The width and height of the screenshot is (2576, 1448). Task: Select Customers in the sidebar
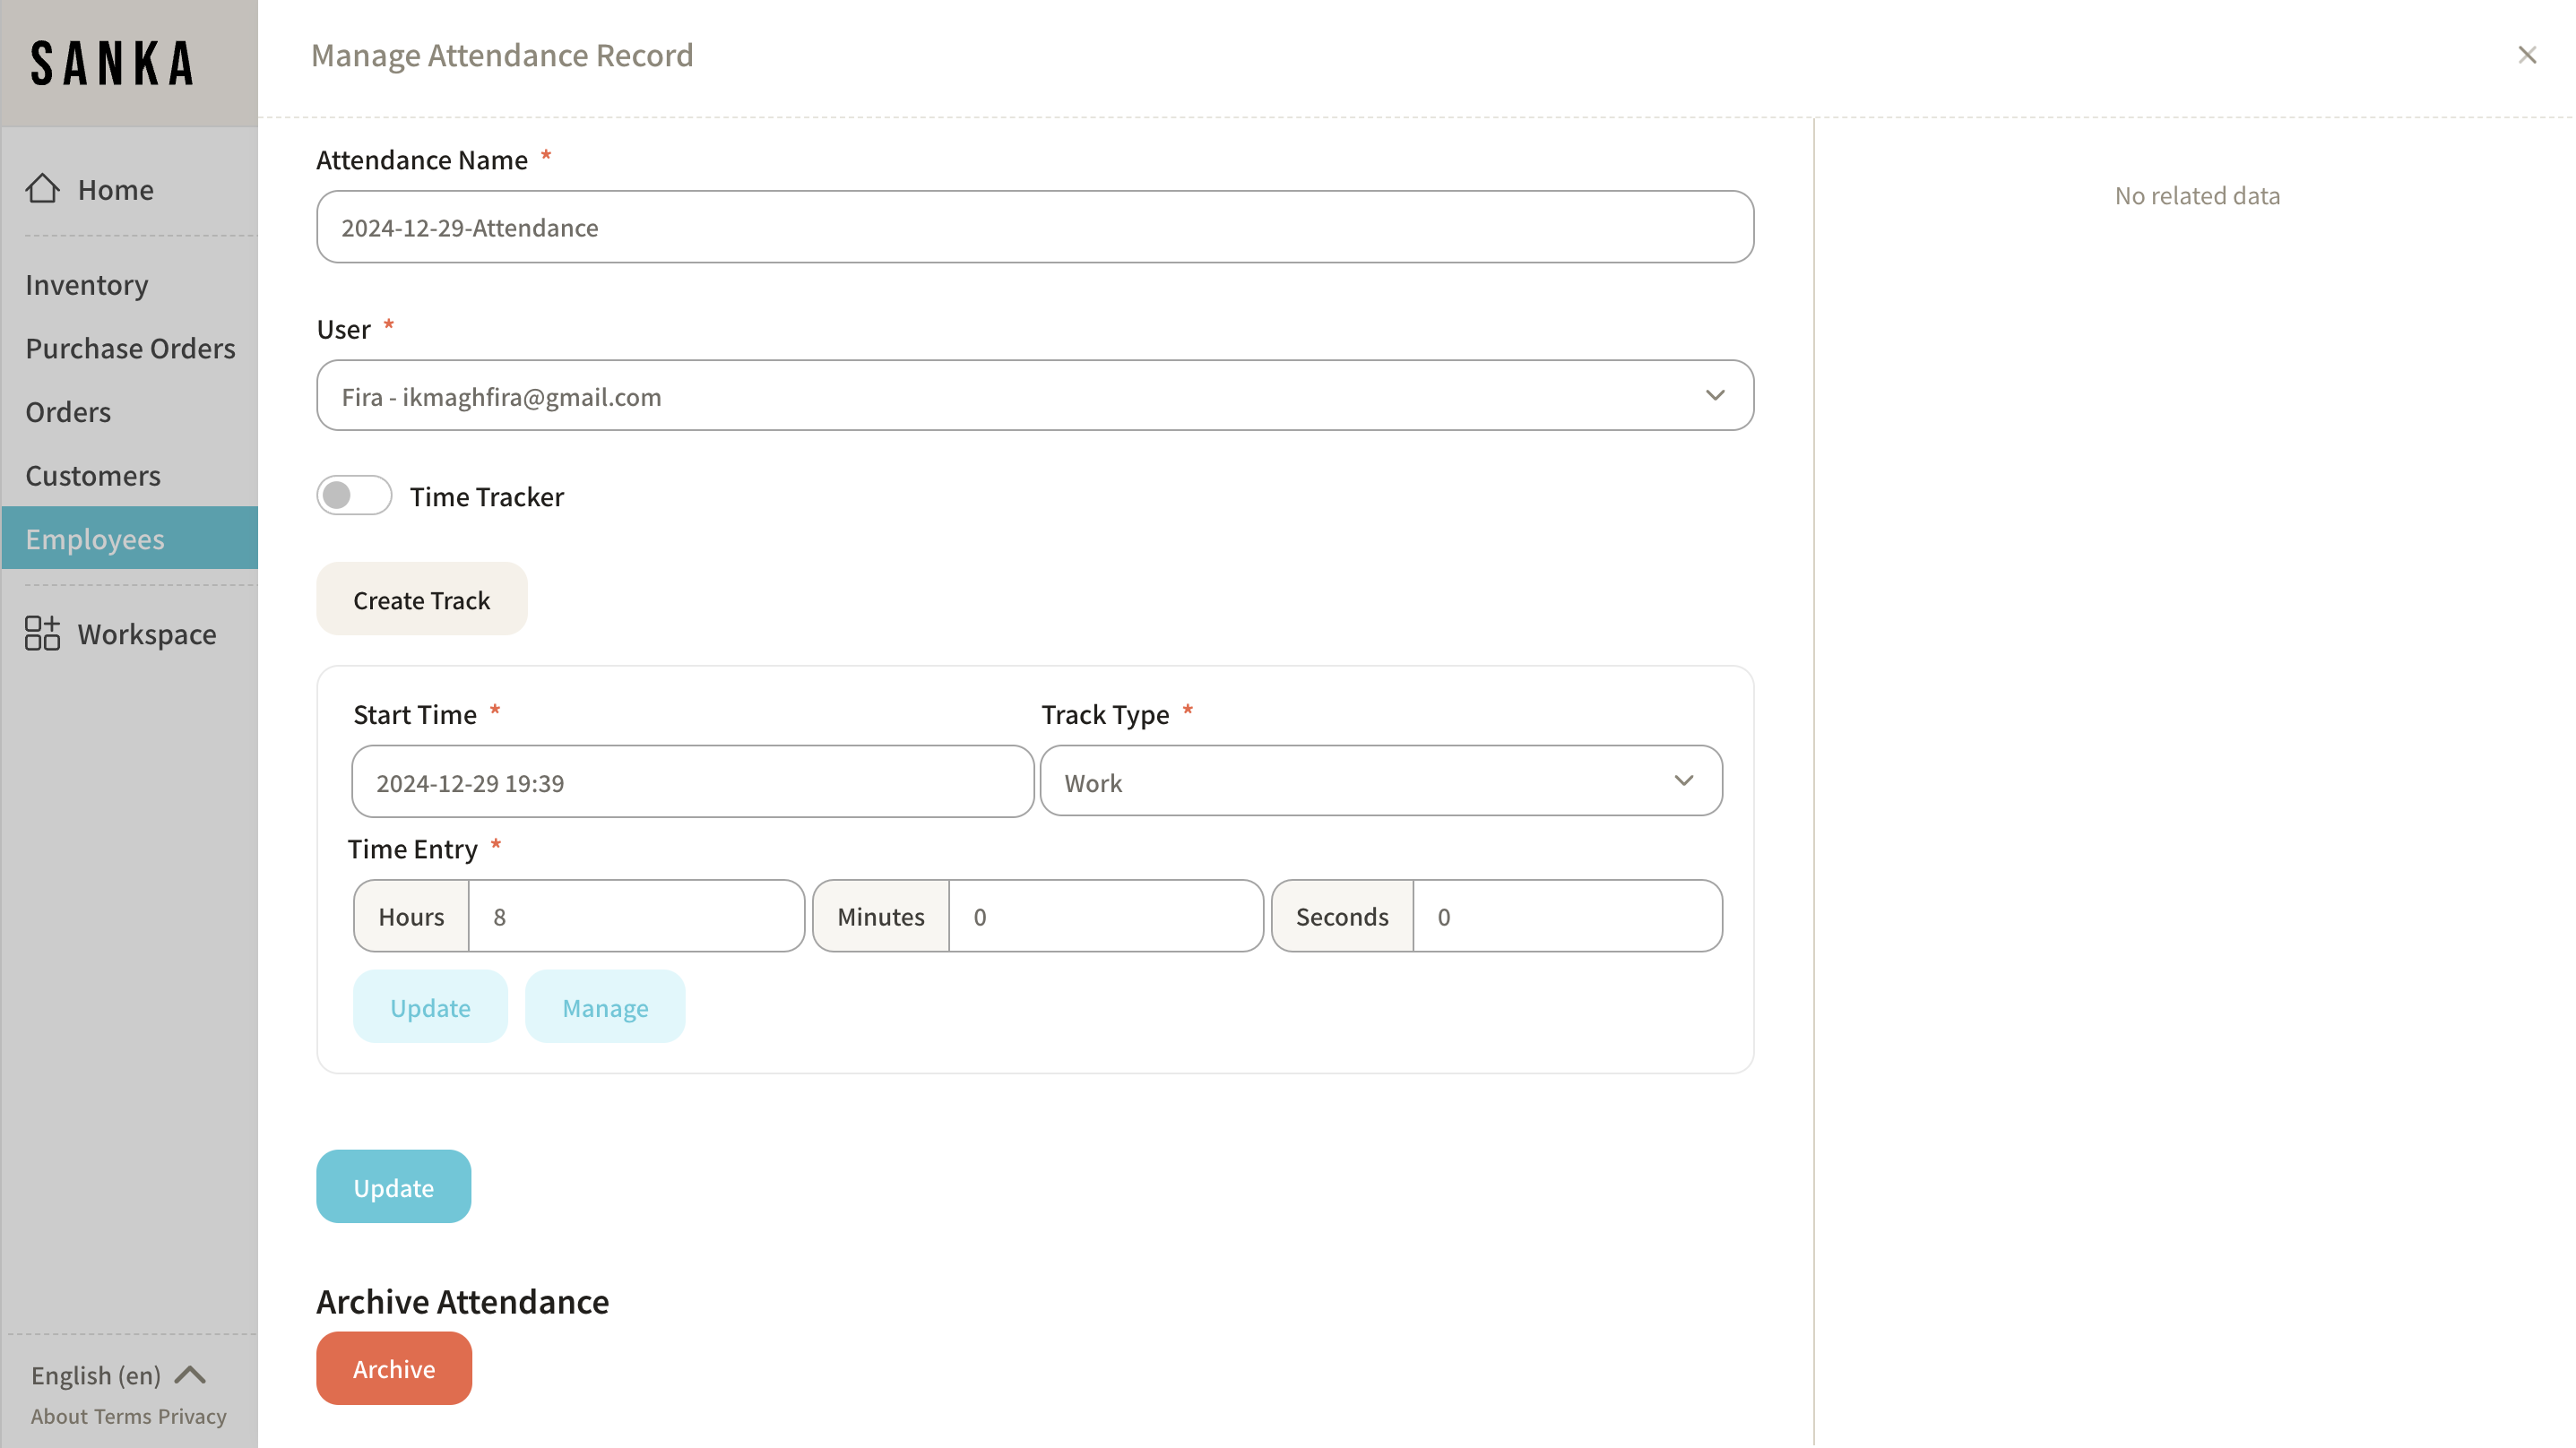93,476
